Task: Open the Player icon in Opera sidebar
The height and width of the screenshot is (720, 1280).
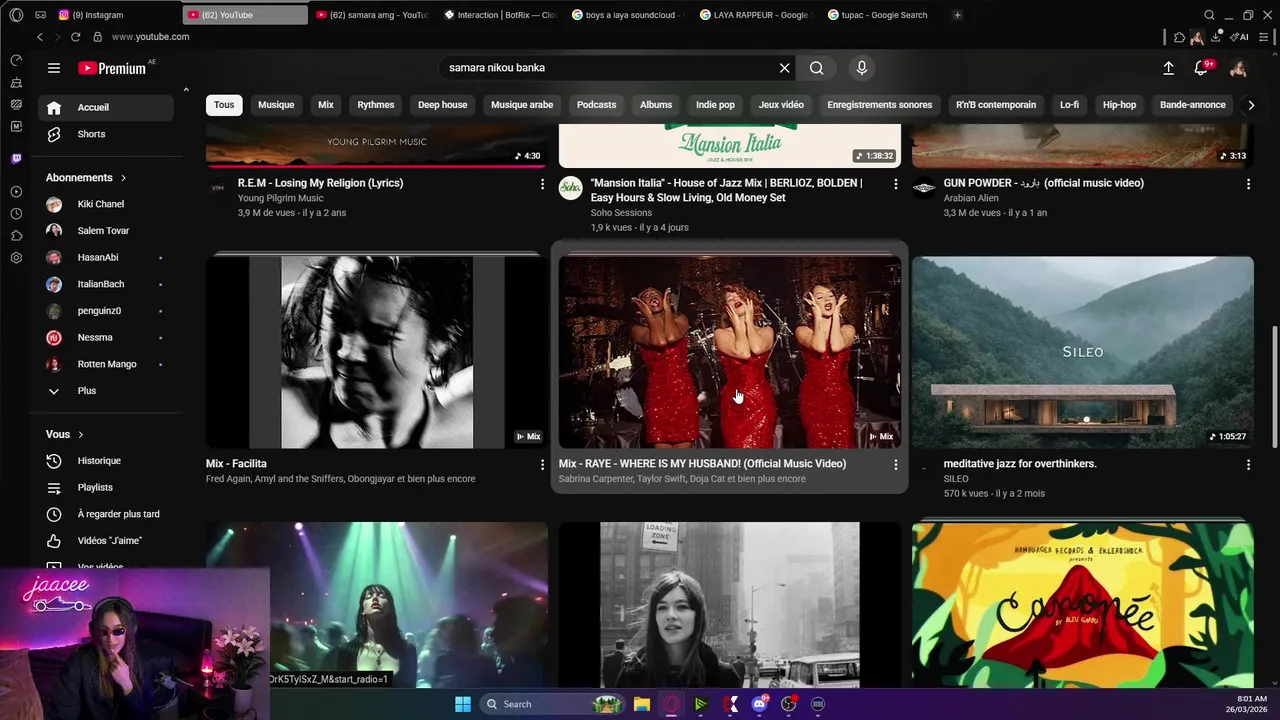Action: (x=16, y=191)
